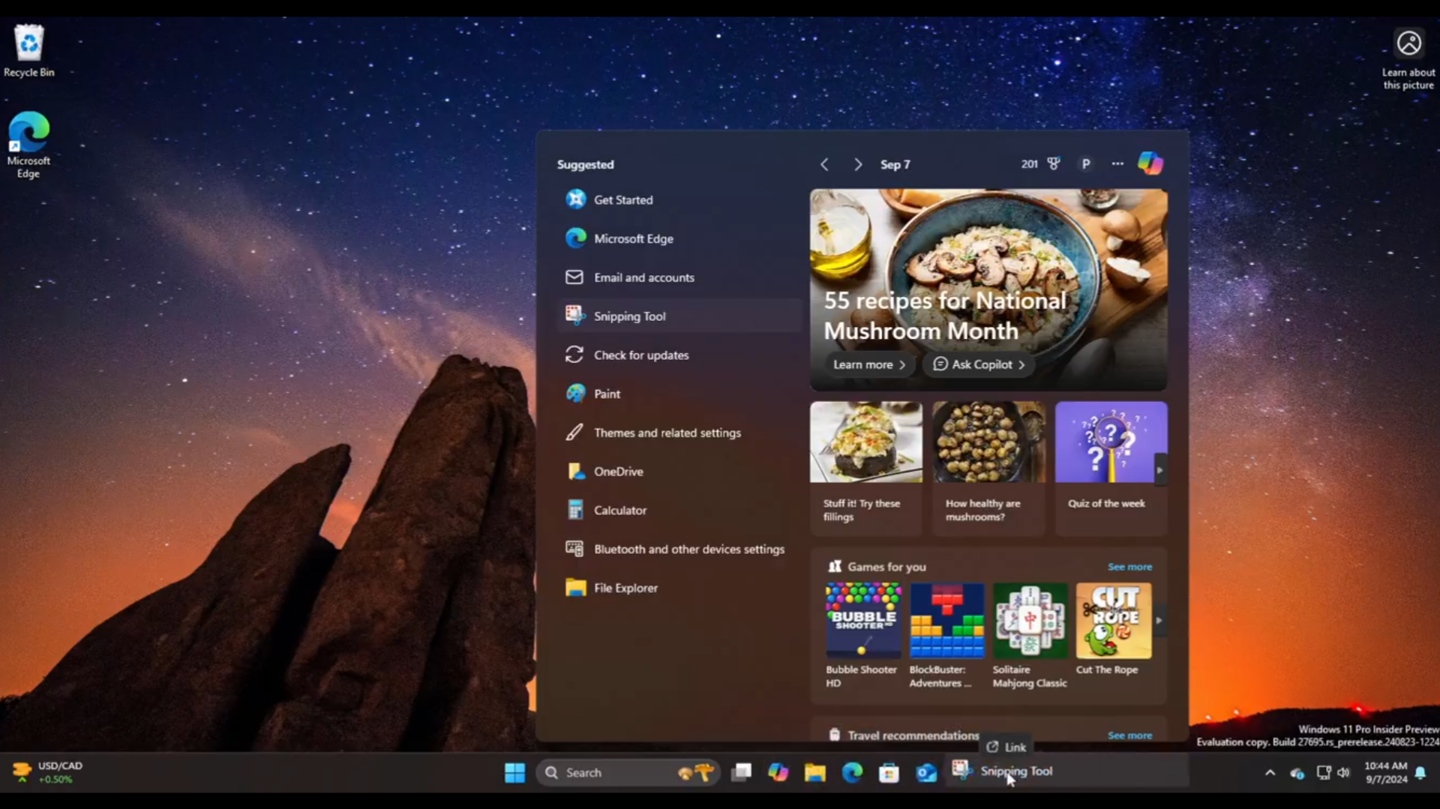Open Stuff it! Try these fillings card
Screen dimensions: 1440x809
point(866,467)
